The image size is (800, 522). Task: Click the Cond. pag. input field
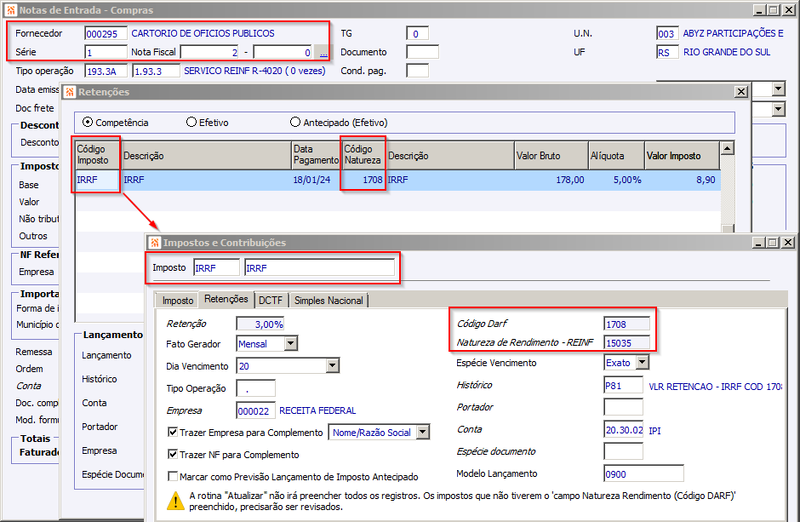(x=417, y=71)
